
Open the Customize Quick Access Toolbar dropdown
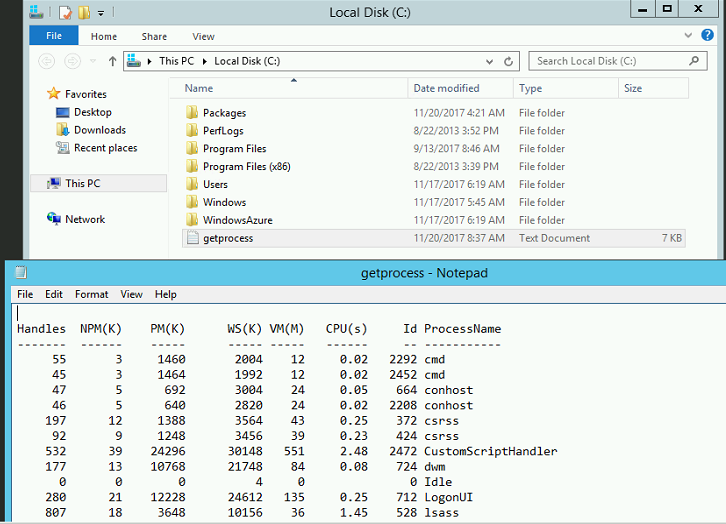click(100, 13)
